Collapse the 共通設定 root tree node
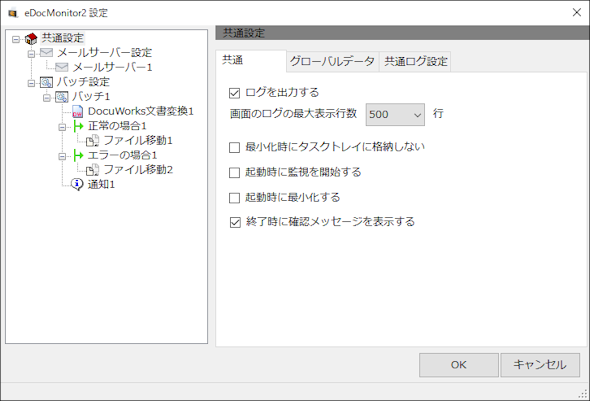Screen dimensions: 590x401 [x=16, y=39]
